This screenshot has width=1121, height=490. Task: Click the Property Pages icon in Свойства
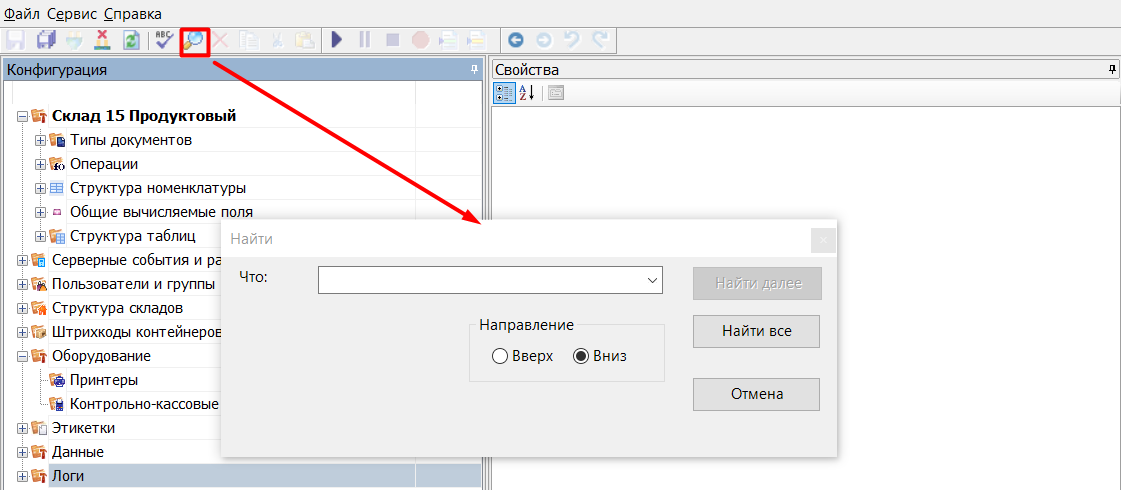tap(555, 93)
